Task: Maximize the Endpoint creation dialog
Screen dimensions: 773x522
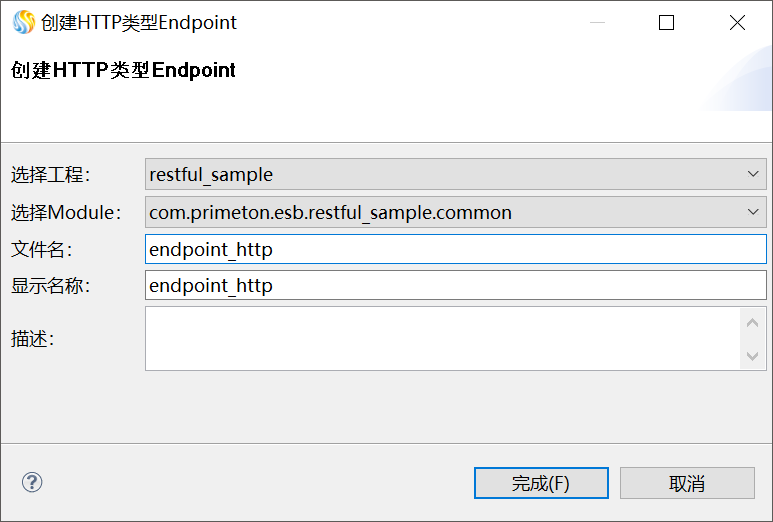Action: click(x=667, y=22)
